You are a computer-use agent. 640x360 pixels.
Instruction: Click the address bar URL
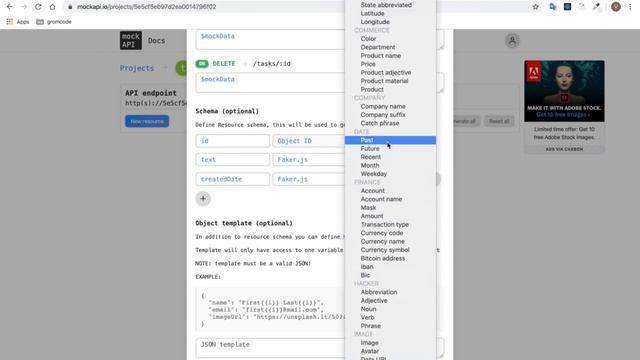[147, 7]
